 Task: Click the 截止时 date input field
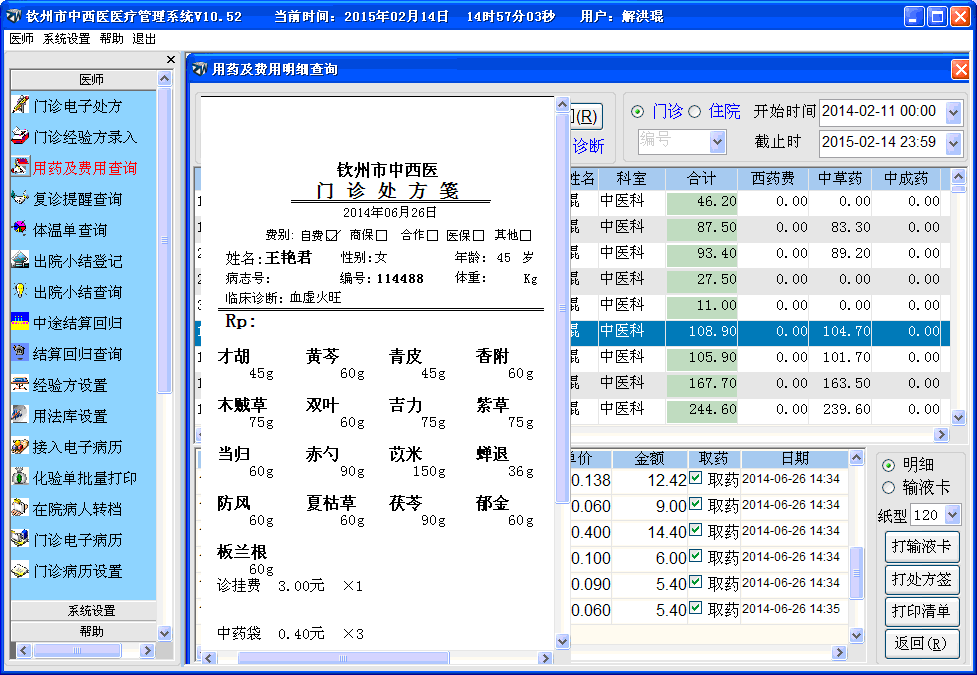point(880,142)
